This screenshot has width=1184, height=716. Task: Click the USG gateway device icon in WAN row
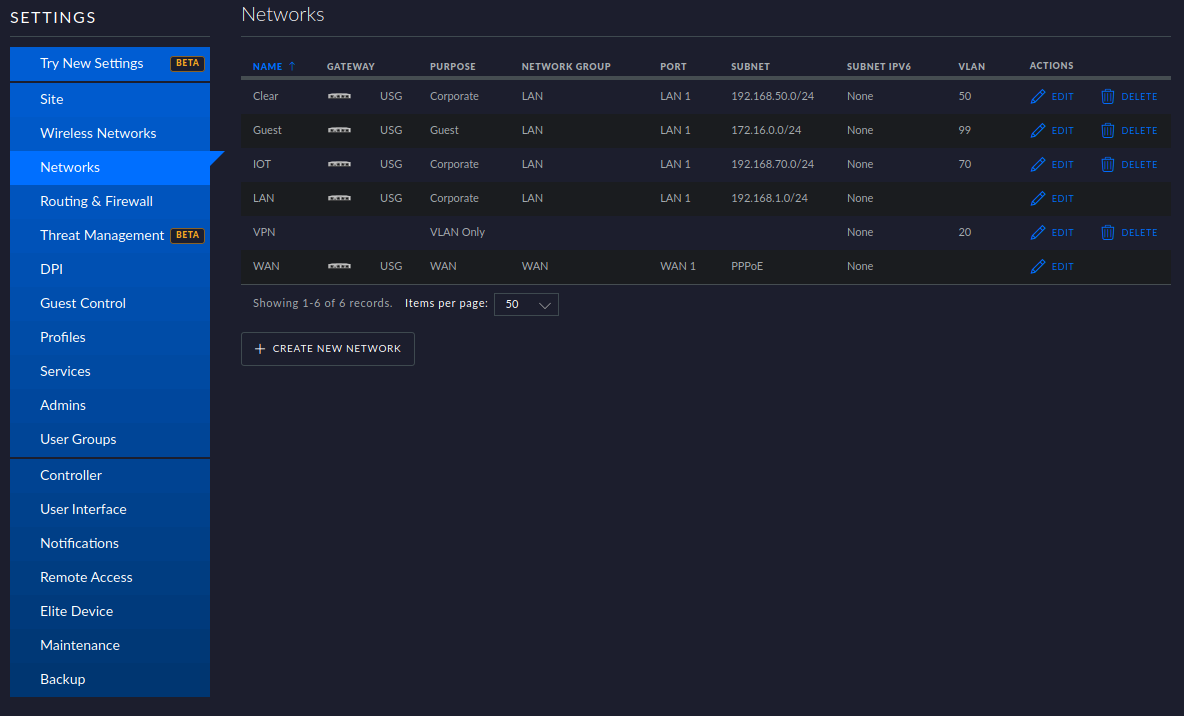tap(339, 266)
